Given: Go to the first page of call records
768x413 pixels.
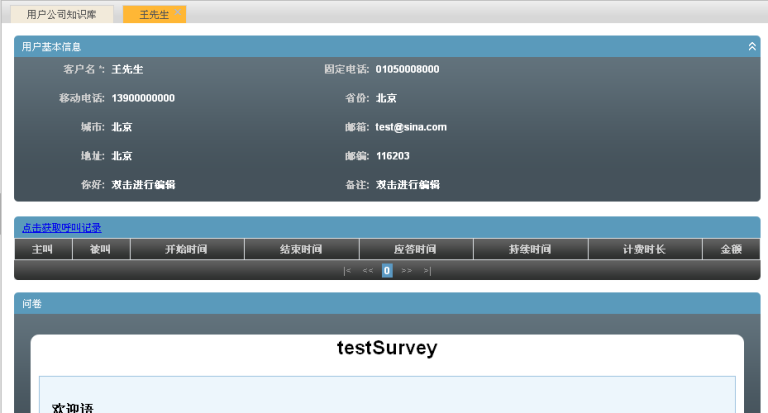Looking at the screenshot, I should pos(347,271).
